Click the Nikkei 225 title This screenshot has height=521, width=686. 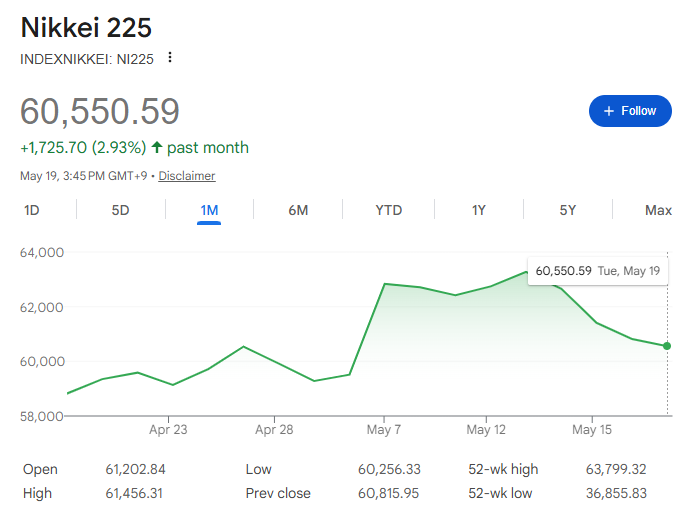point(86,28)
